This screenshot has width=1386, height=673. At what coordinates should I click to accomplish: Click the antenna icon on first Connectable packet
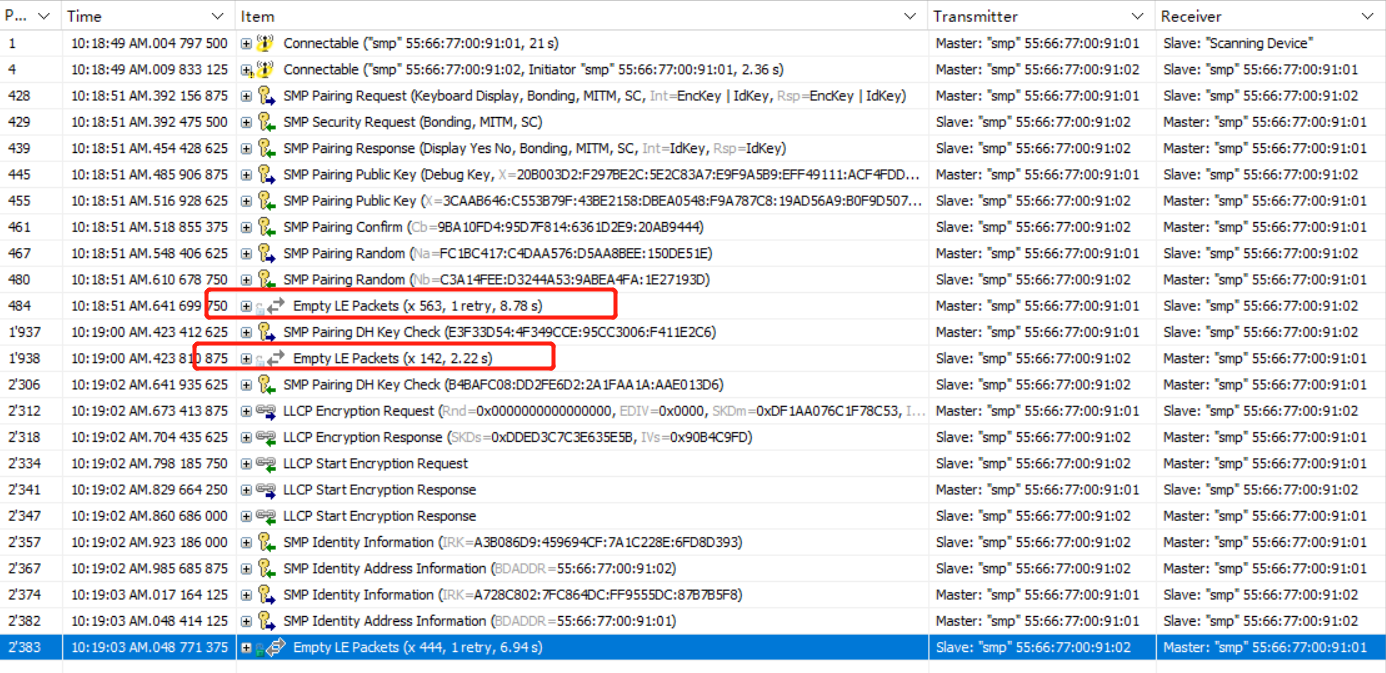coord(265,43)
